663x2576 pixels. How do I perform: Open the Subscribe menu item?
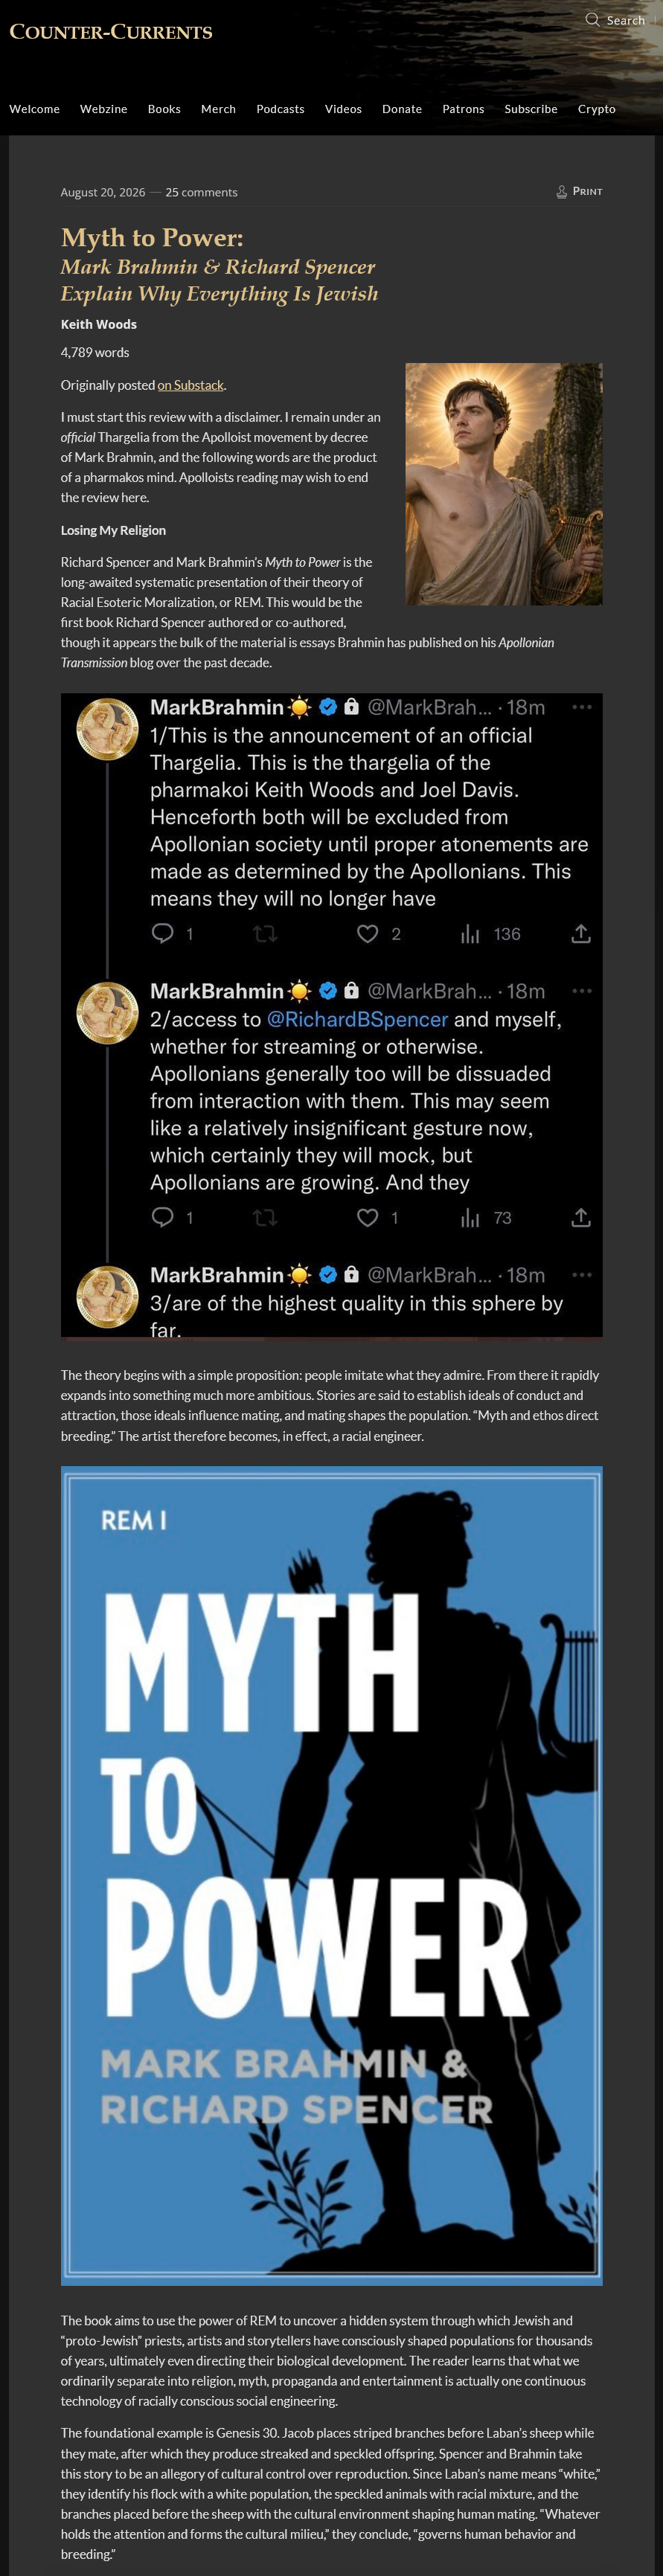531,109
